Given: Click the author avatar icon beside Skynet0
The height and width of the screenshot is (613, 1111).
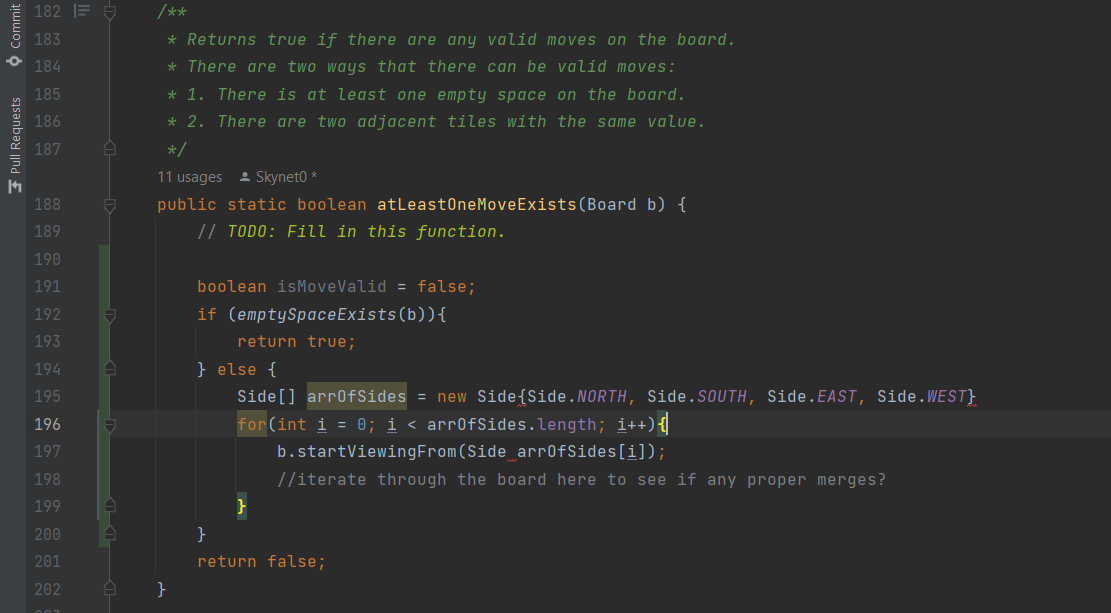Looking at the screenshot, I should pyautogui.click(x=245, y=177).
